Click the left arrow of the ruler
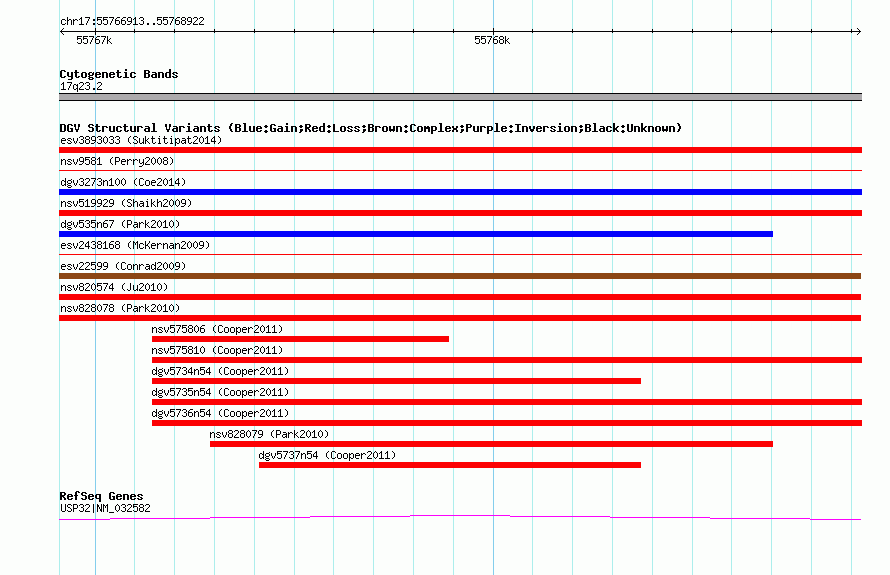The height and width of the screenshot is (575, 890). [62, 32]
